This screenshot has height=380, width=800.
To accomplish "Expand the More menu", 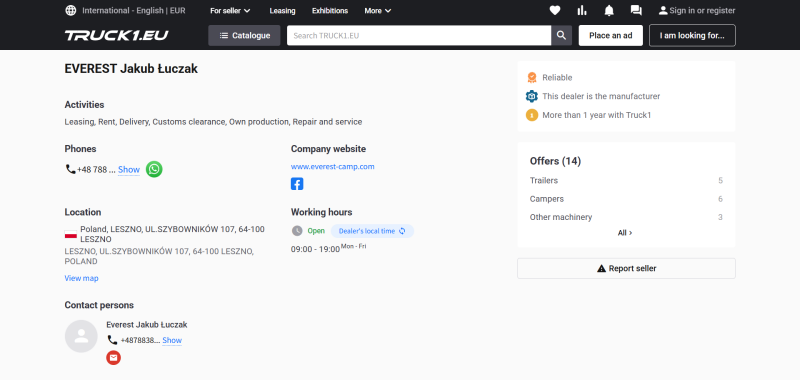I will (378, 11).
